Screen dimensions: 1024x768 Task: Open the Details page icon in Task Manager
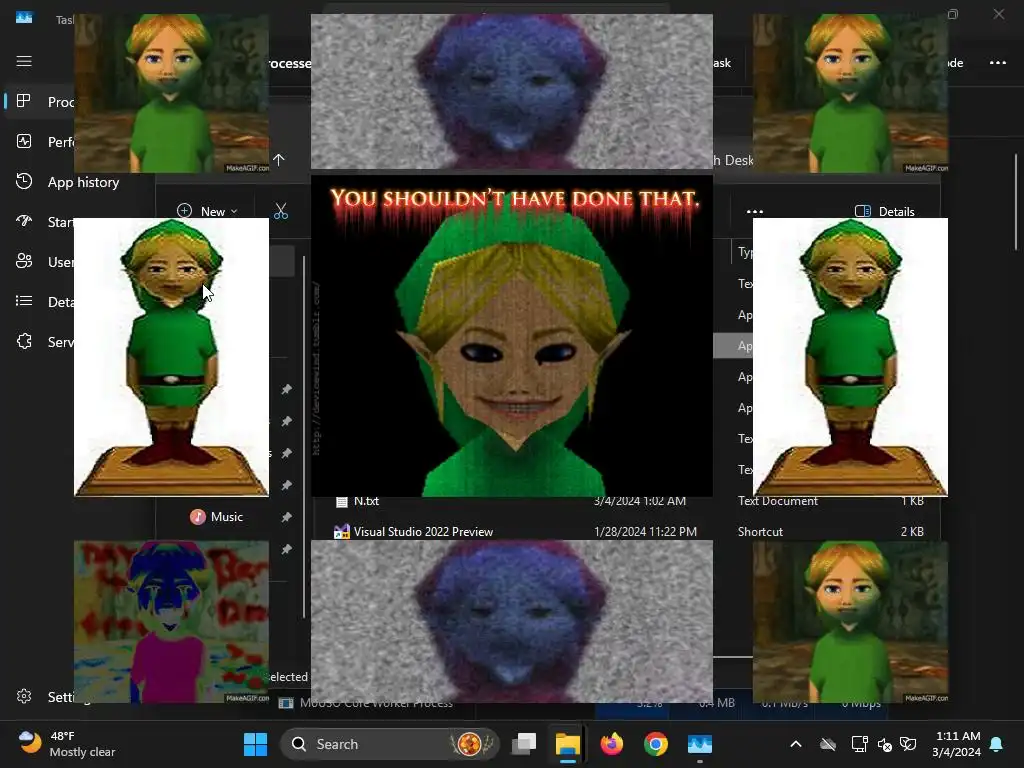pos(24,301)
